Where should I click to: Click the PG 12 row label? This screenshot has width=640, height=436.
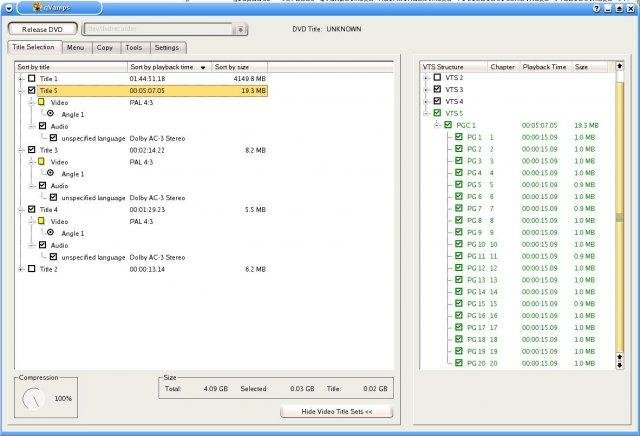tap(476, 268)
